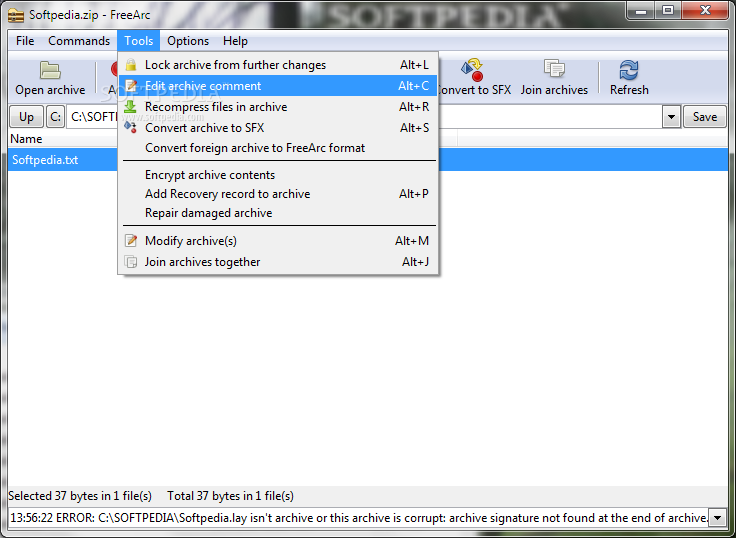Expand the path history dropdown arrow
This screenshot has width=736, height=538.
671,116
